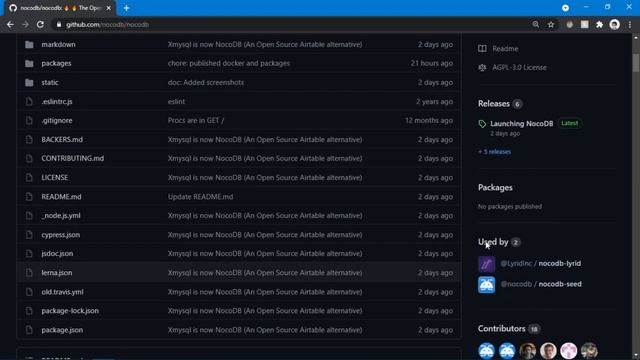Image resolution: width=640 pixels, height=360 pixels.
Task: Click the browser zoom magnifier icon
Action: pos(536,24)
